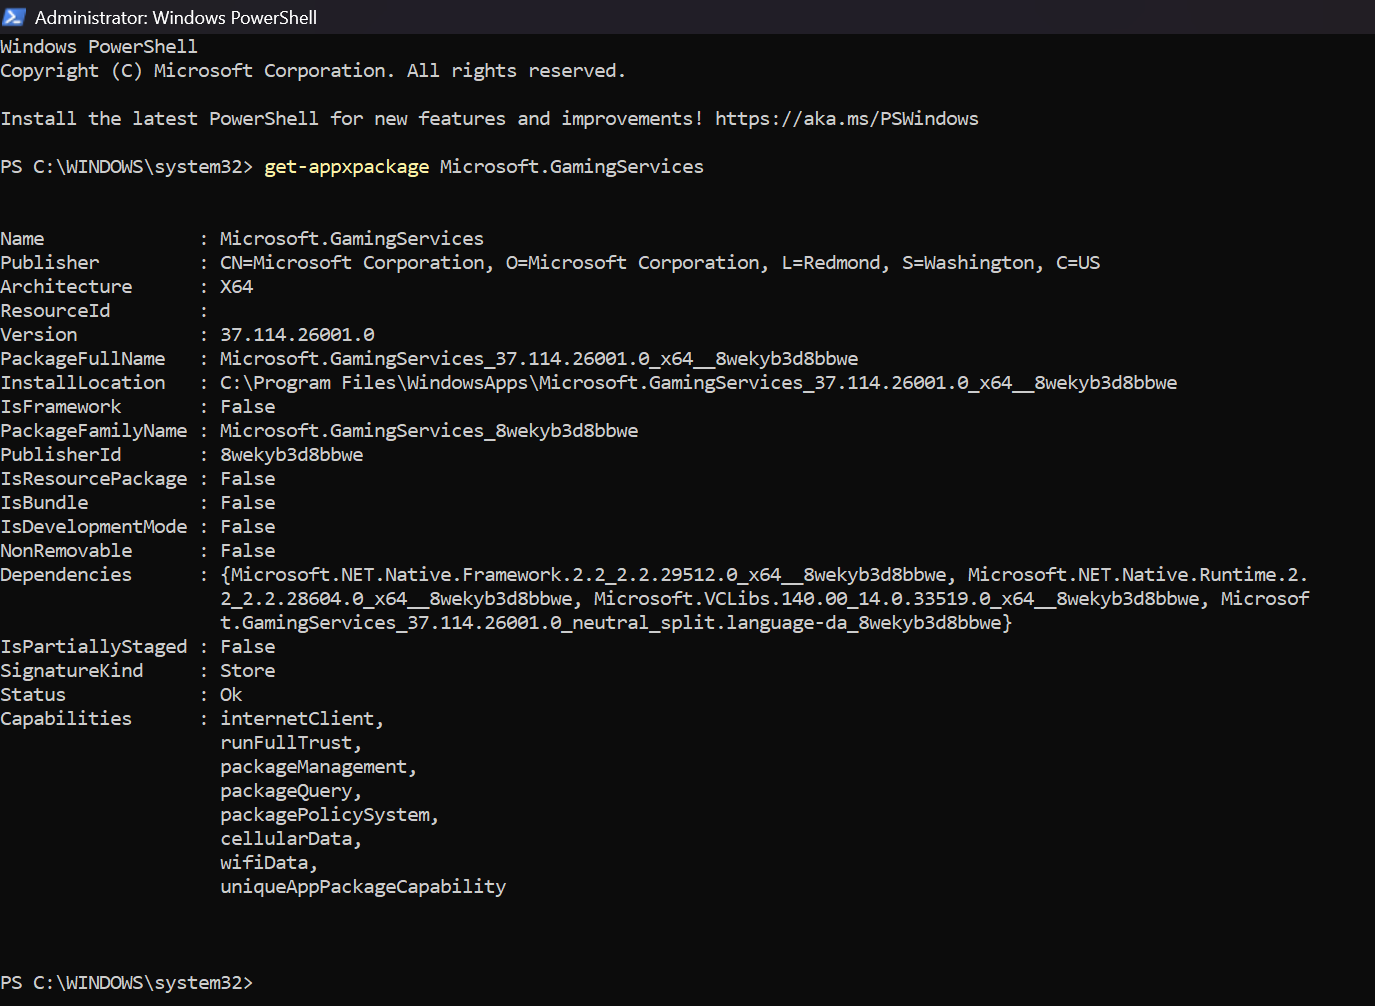Click the IsResourcePackage value 'False'

click(248, 479)
